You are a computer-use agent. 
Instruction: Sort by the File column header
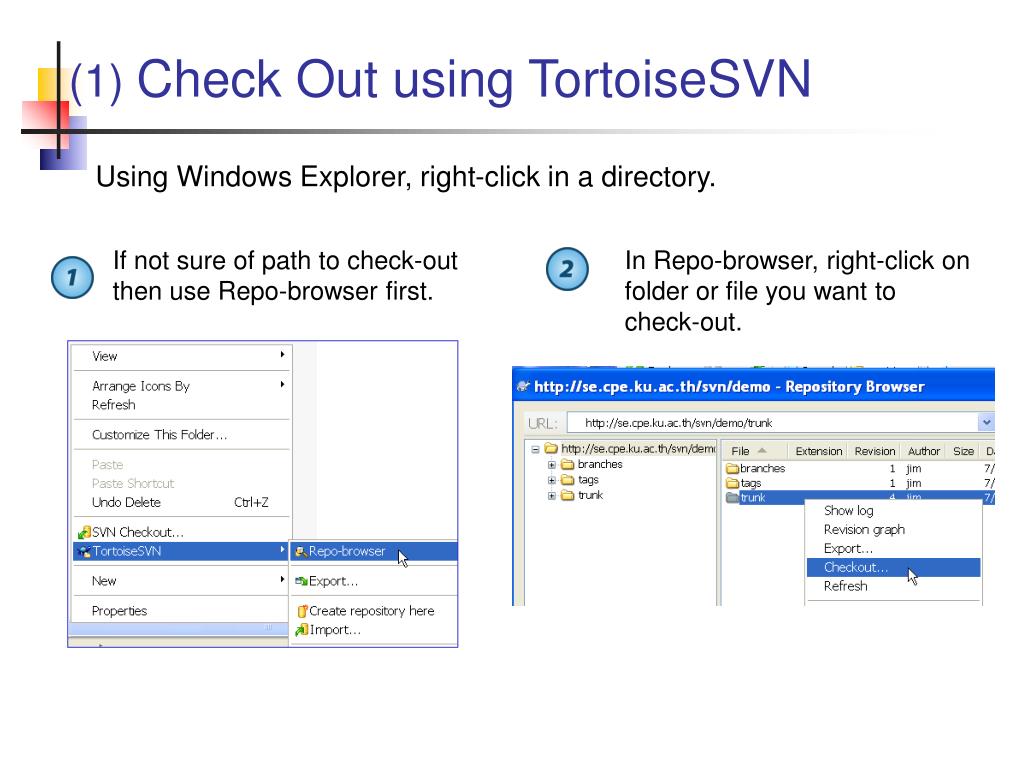coord(754,451)
